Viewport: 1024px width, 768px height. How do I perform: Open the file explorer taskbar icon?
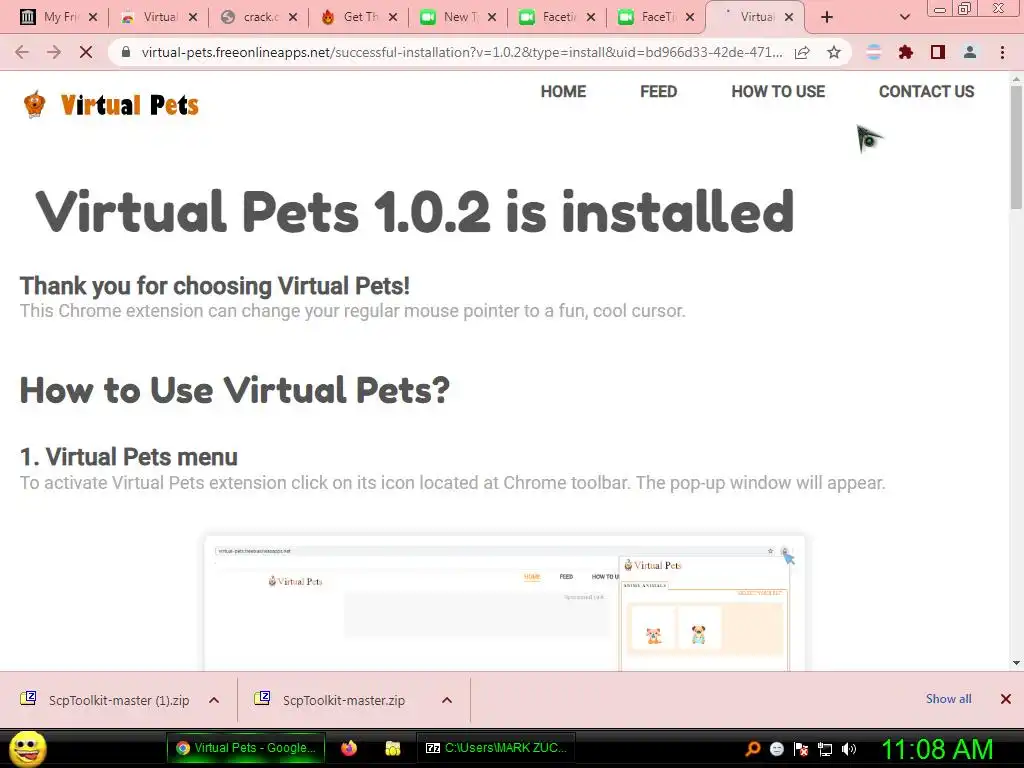tap(392, 748)
